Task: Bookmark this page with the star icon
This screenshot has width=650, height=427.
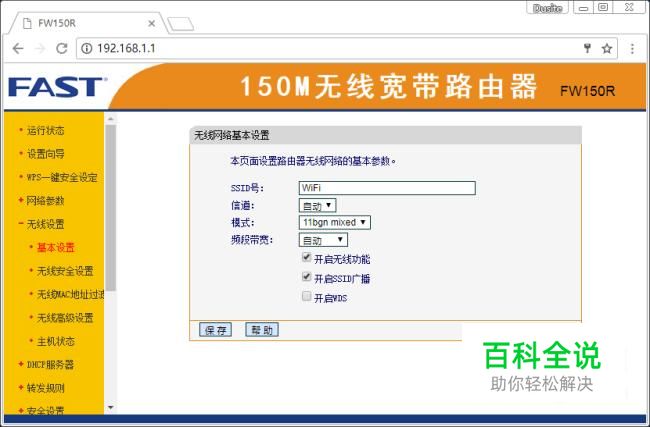Action: tap(607, 49)
